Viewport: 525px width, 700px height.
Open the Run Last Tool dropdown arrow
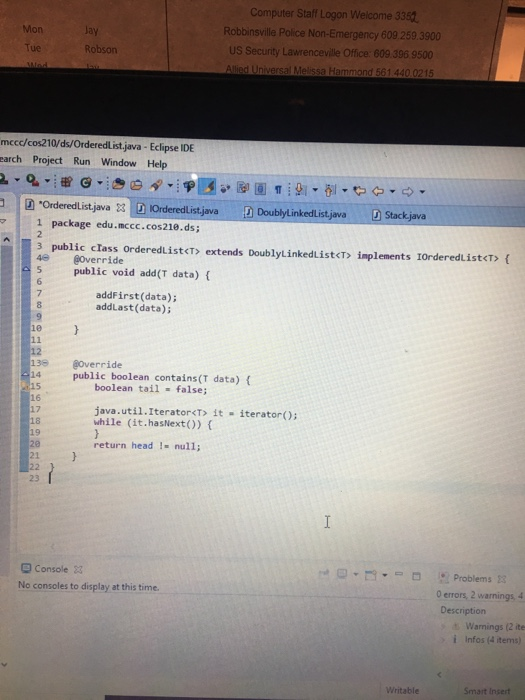46,181
